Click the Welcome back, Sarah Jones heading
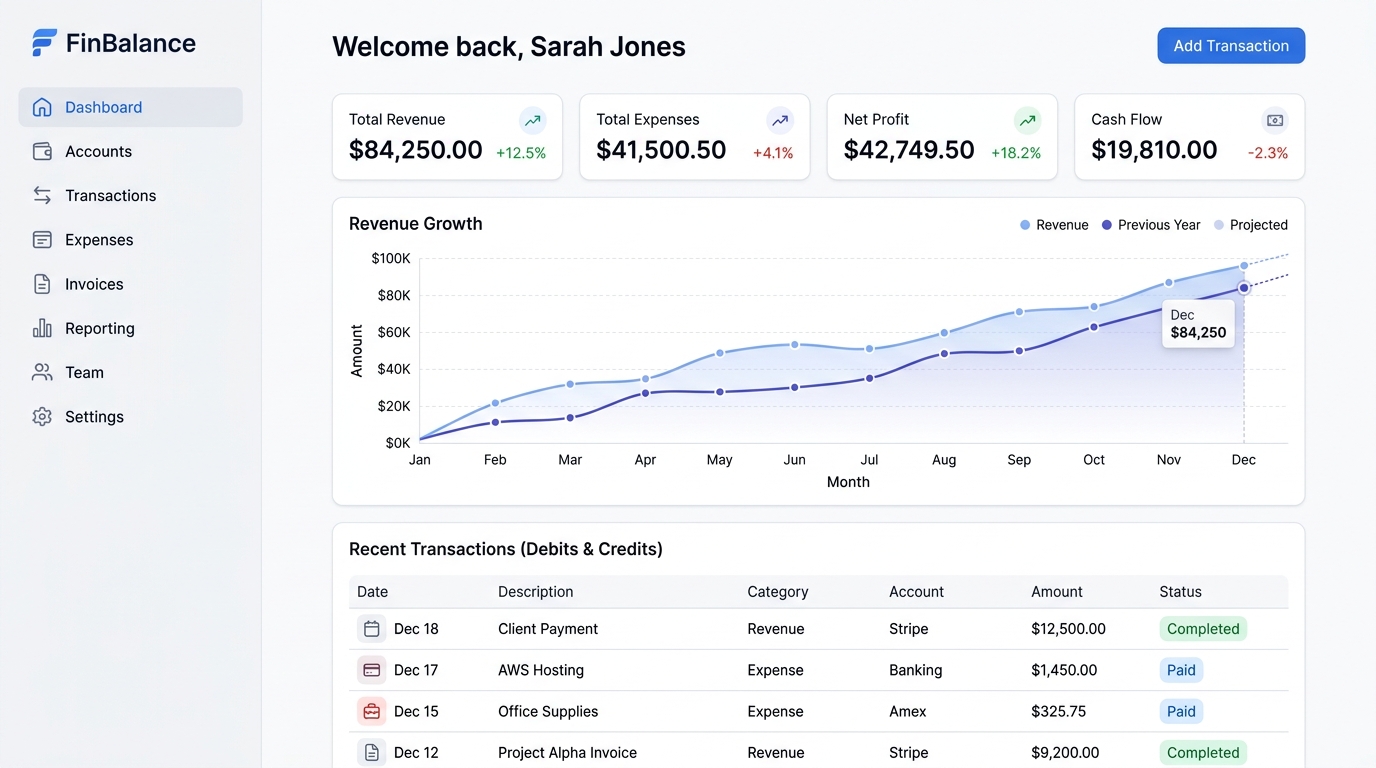This screenshot has height=768, width=1376. pyautogui.click(x=509, y=47)
